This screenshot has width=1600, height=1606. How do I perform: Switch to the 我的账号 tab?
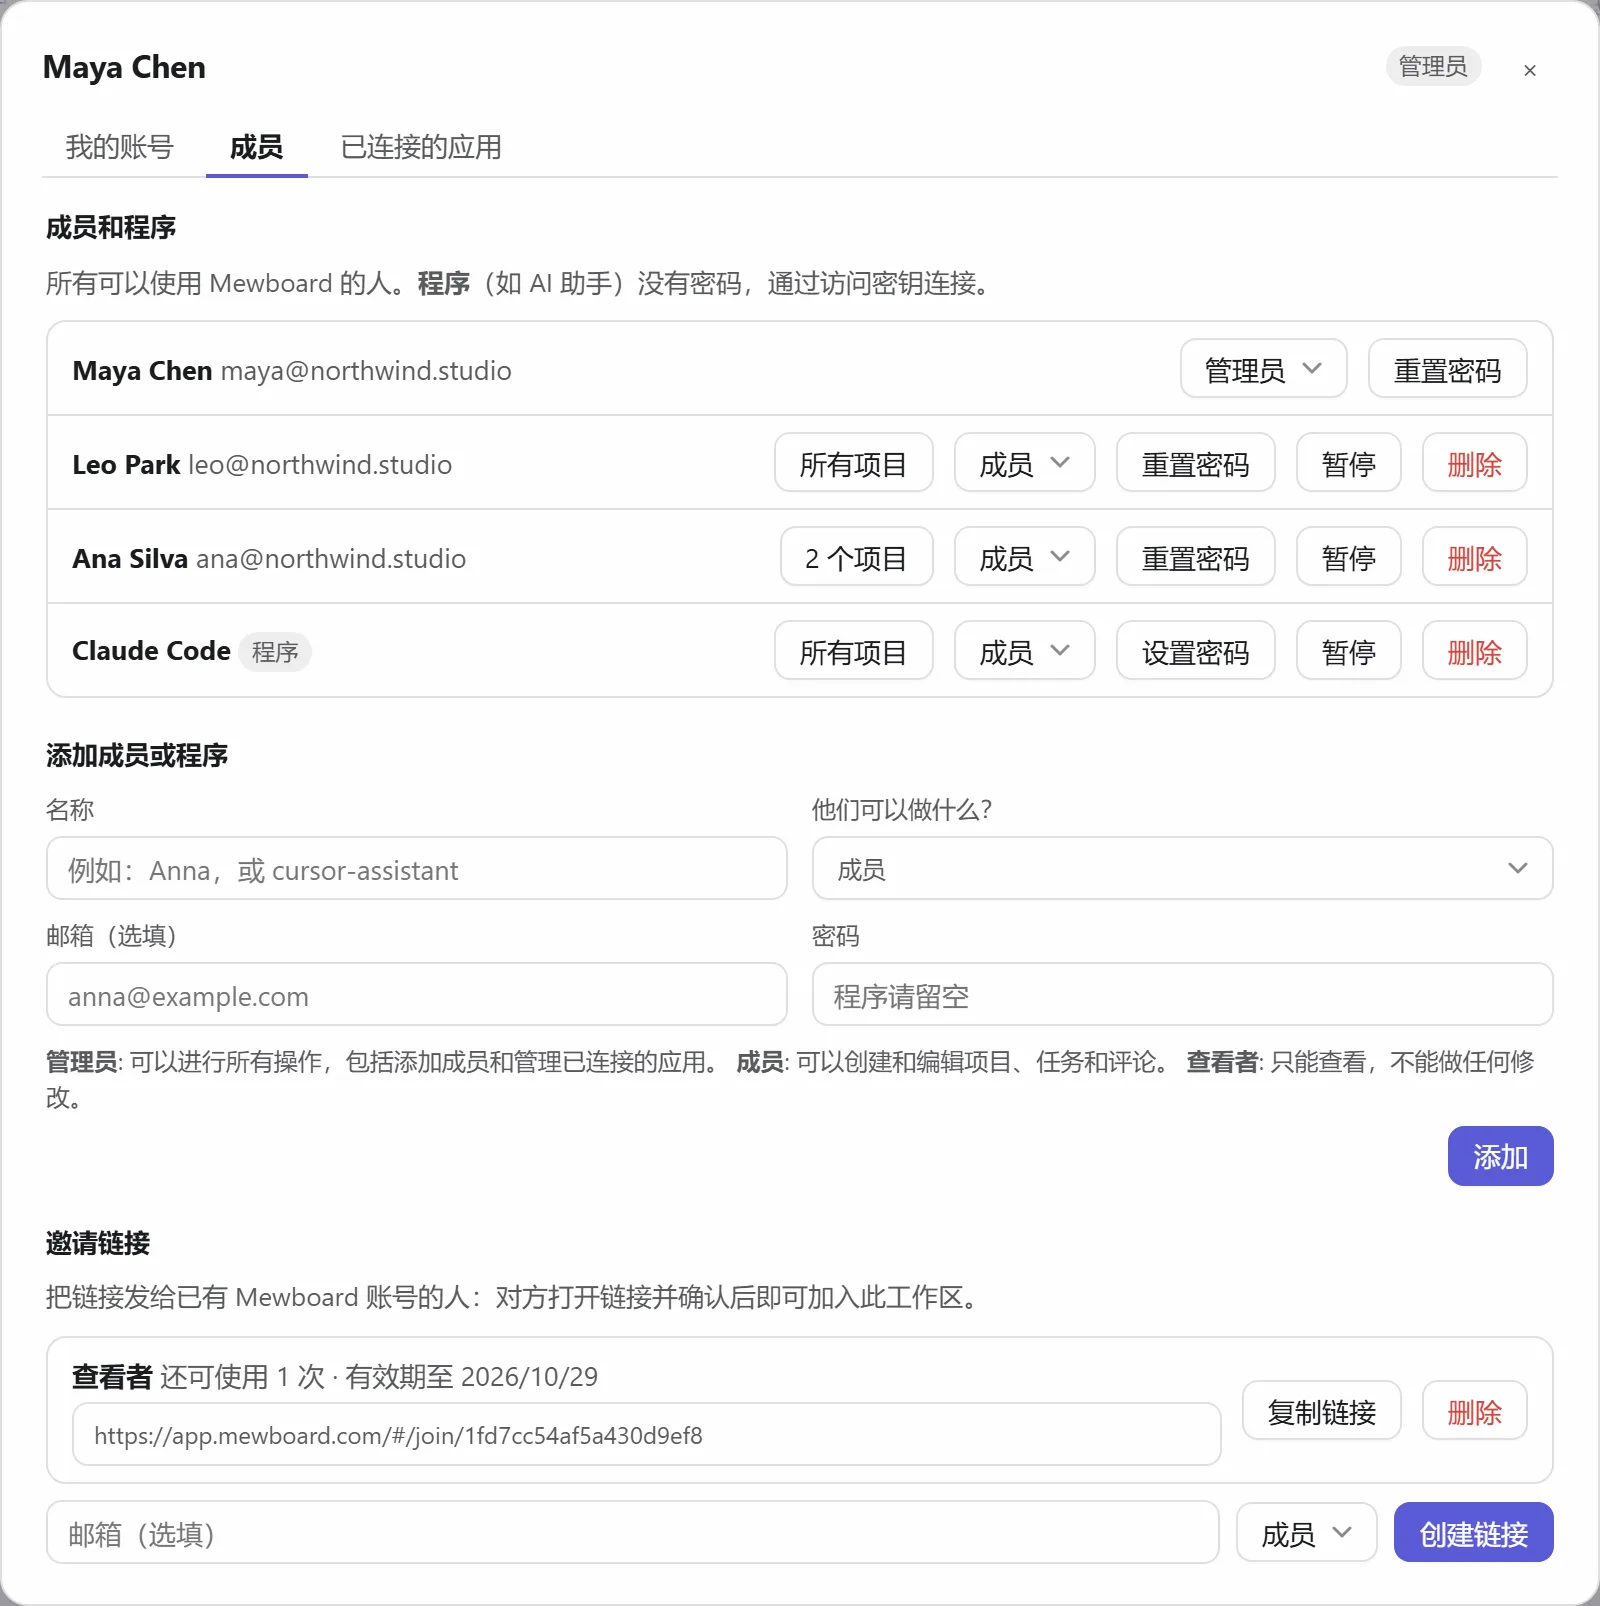120,147
